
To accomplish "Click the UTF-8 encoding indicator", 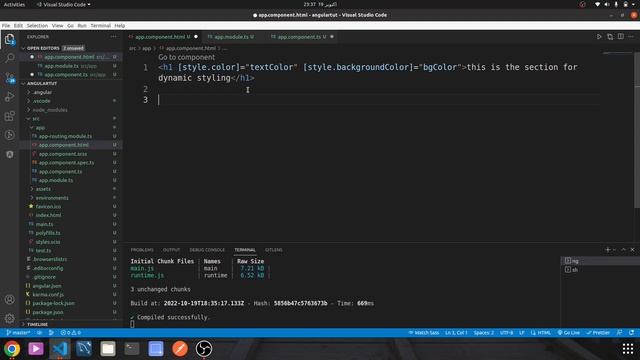I will tap(507, 333).
